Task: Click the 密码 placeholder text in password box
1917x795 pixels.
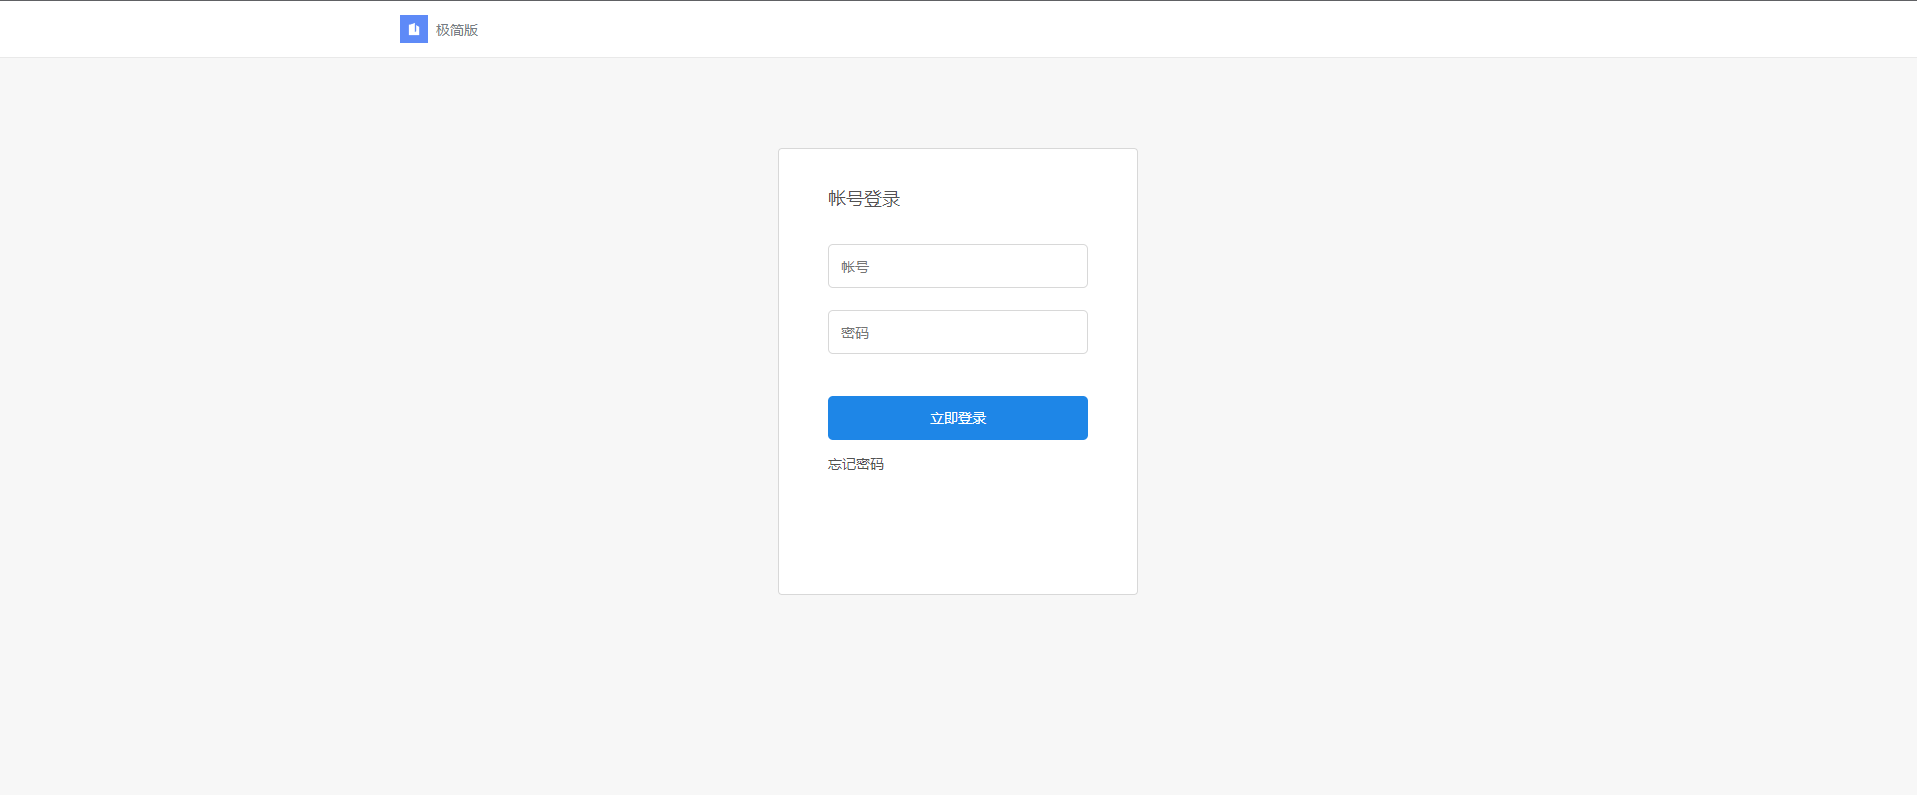Action: 855,333
